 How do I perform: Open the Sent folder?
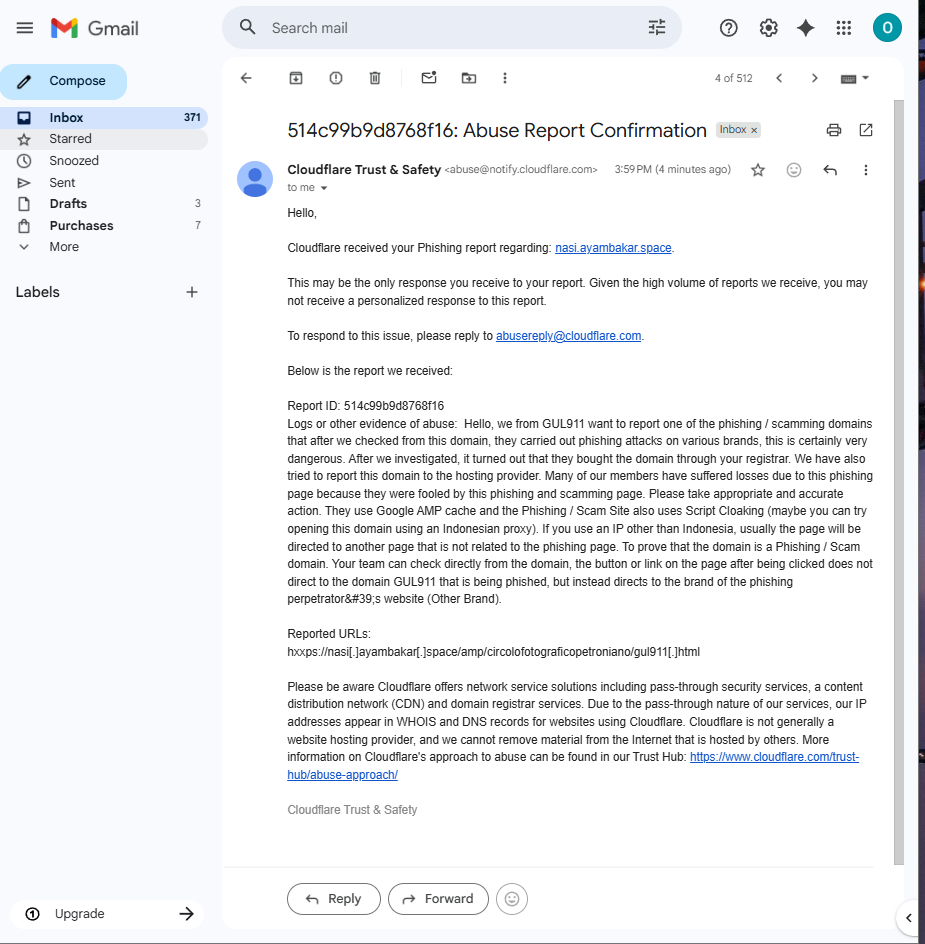click(104, 182)
